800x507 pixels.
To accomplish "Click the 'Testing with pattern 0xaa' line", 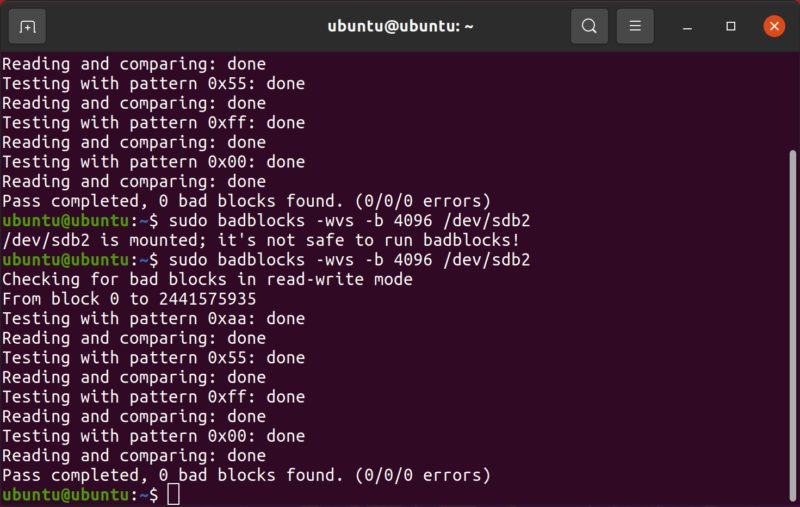I will click(x=153, y=318).
